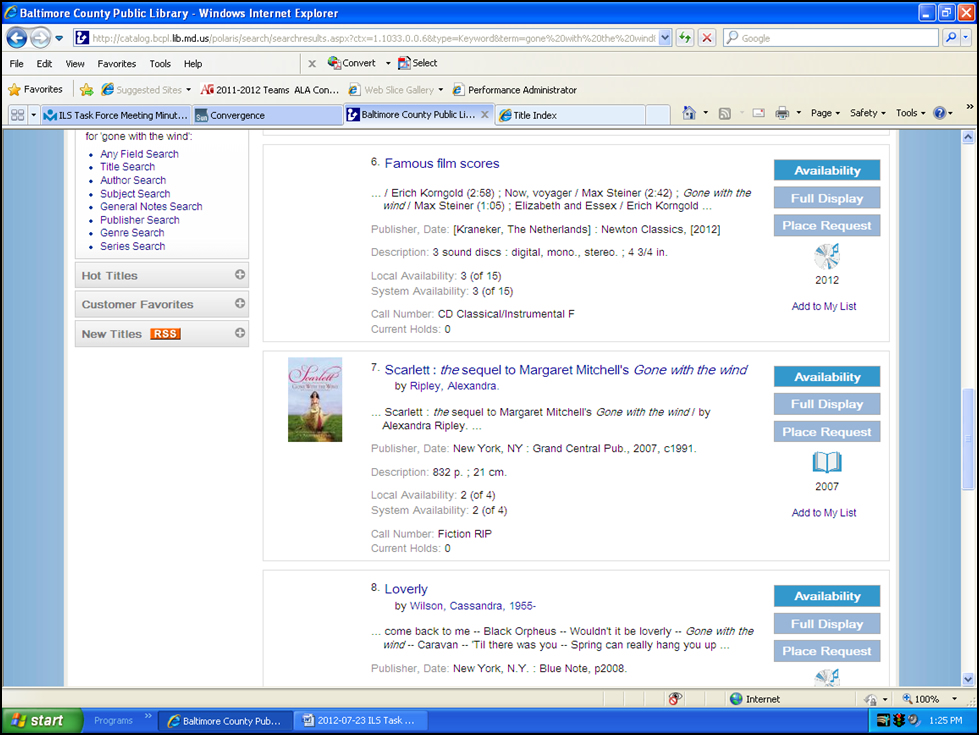
Task: Open the File menu
Action: (x=17, y=64)
